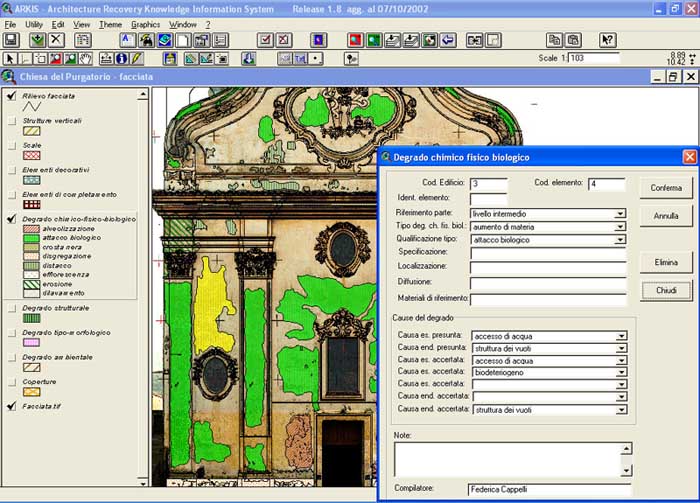Open the Graphics menu
The width and height of the screenshot is (700, 503).
pyautogui.click(x=145, y=23)
